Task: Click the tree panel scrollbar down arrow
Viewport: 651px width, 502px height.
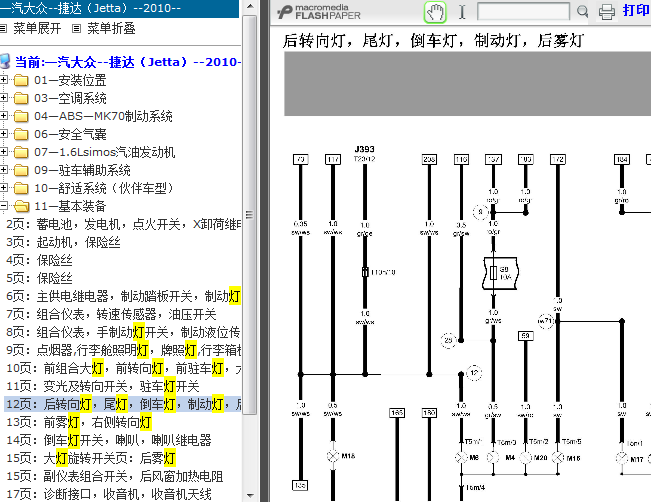Action: click(250, 496)
